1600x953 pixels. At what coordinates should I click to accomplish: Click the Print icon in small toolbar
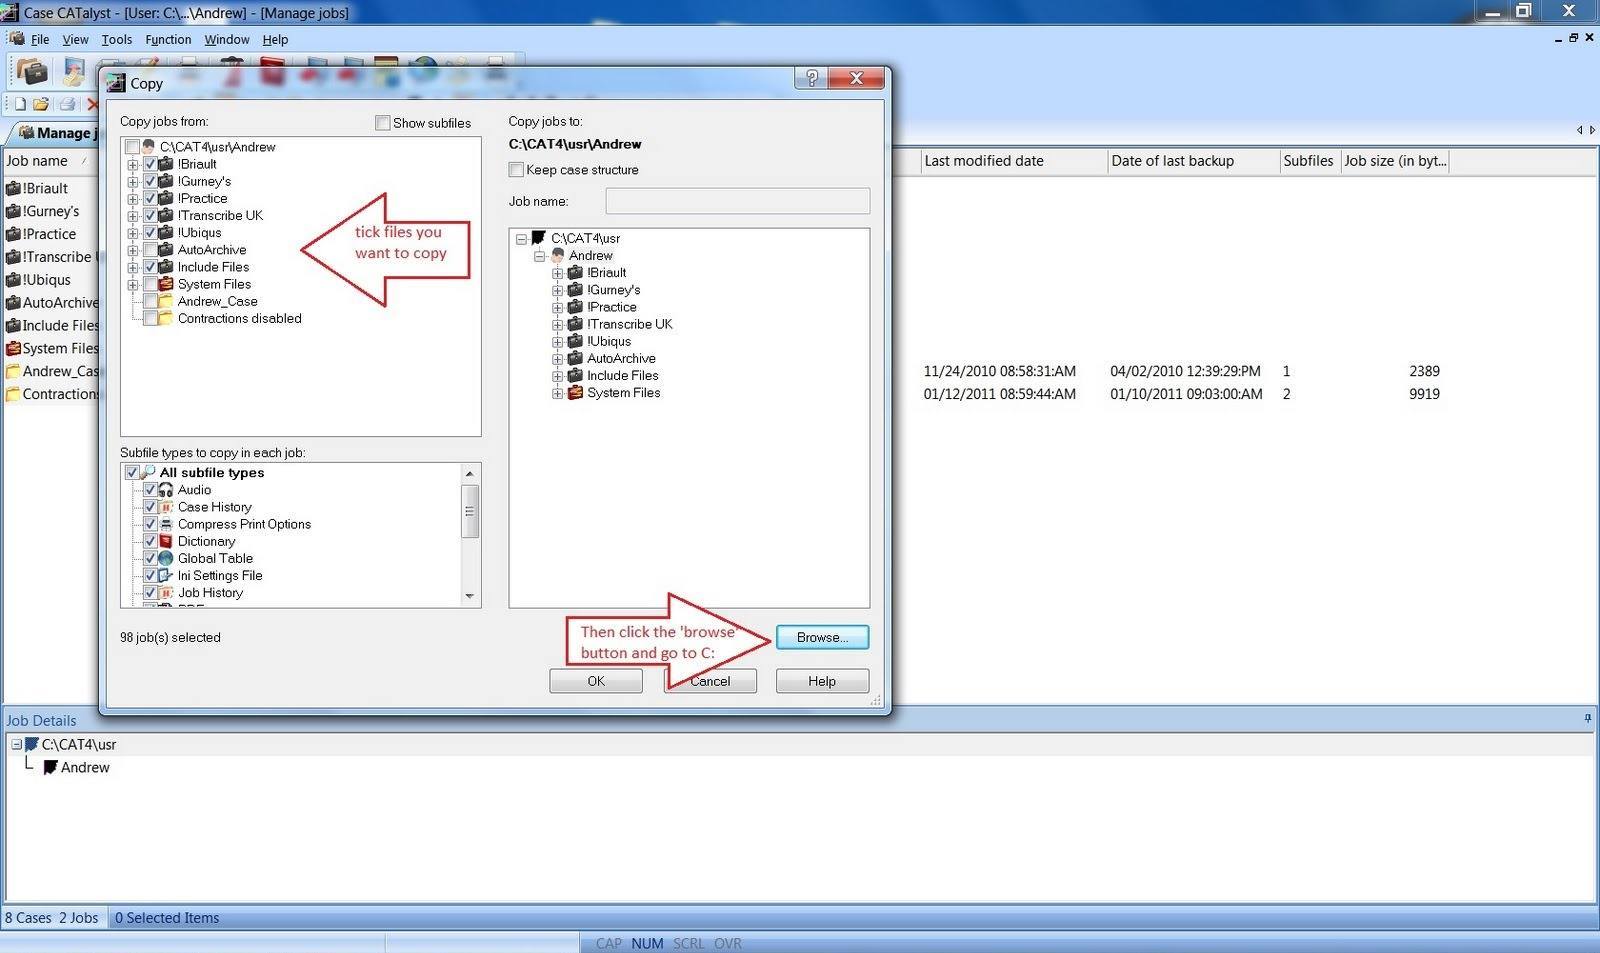point(67,104)
